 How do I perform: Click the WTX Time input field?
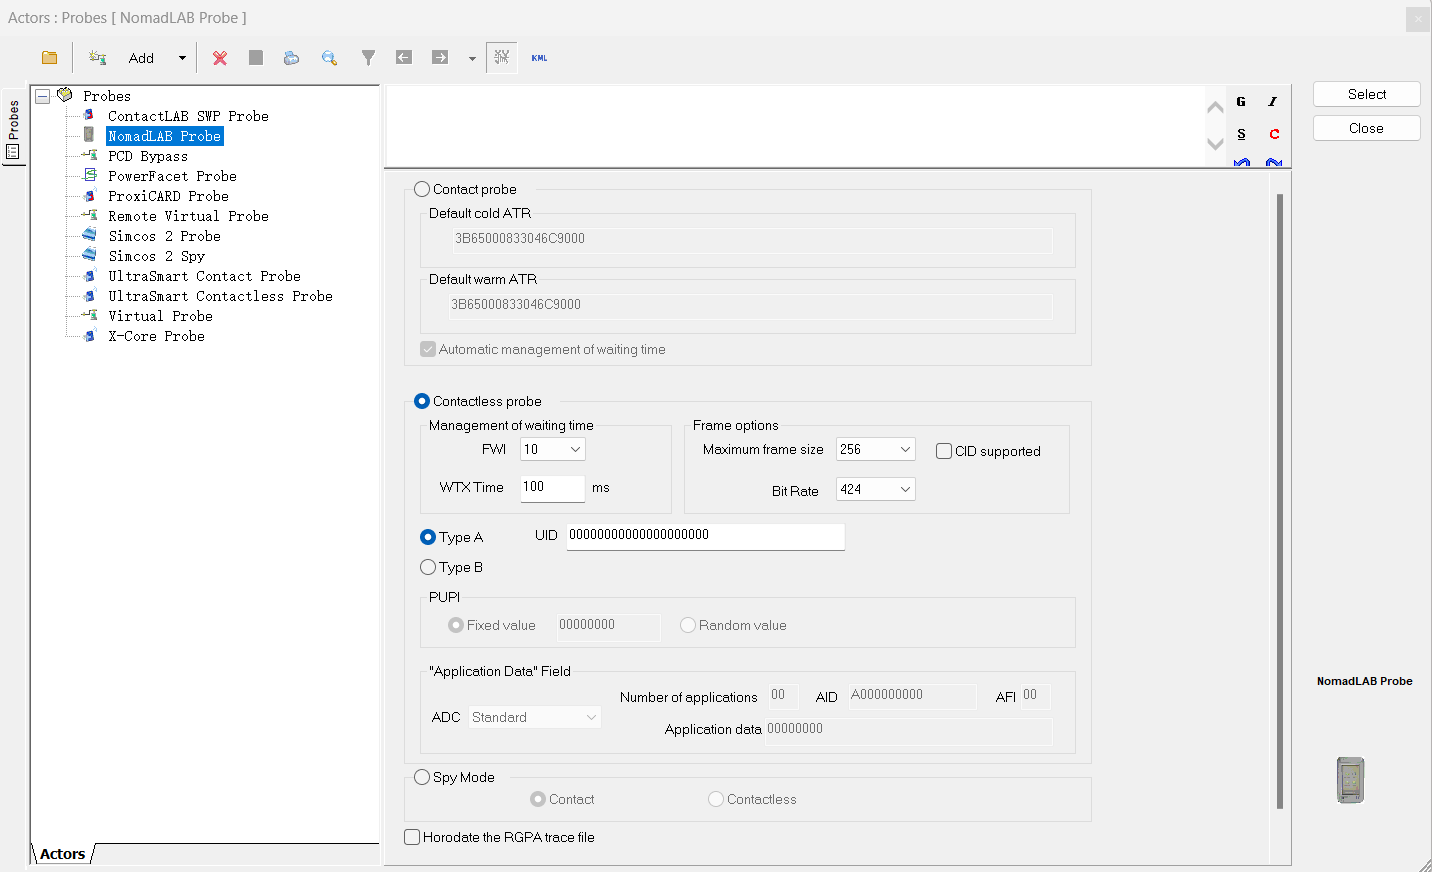[x=553, y=488]
